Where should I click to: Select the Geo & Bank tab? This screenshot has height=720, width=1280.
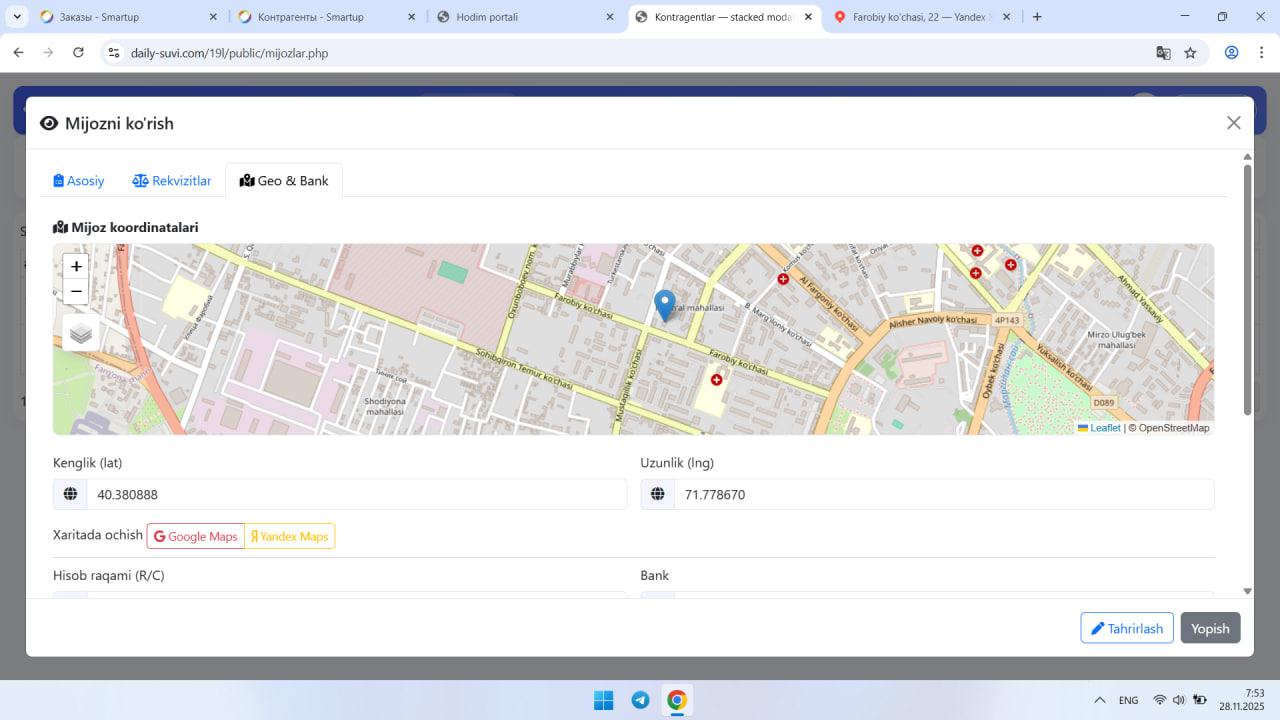pos(284,181)
